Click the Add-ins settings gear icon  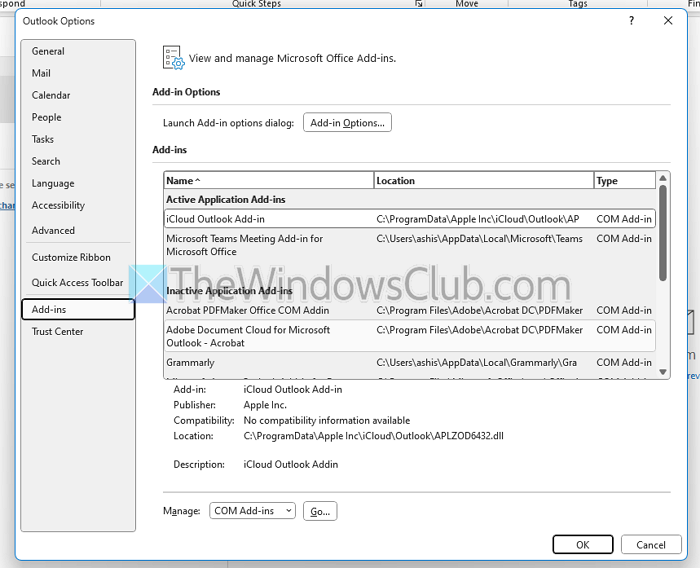coord(173,58)
